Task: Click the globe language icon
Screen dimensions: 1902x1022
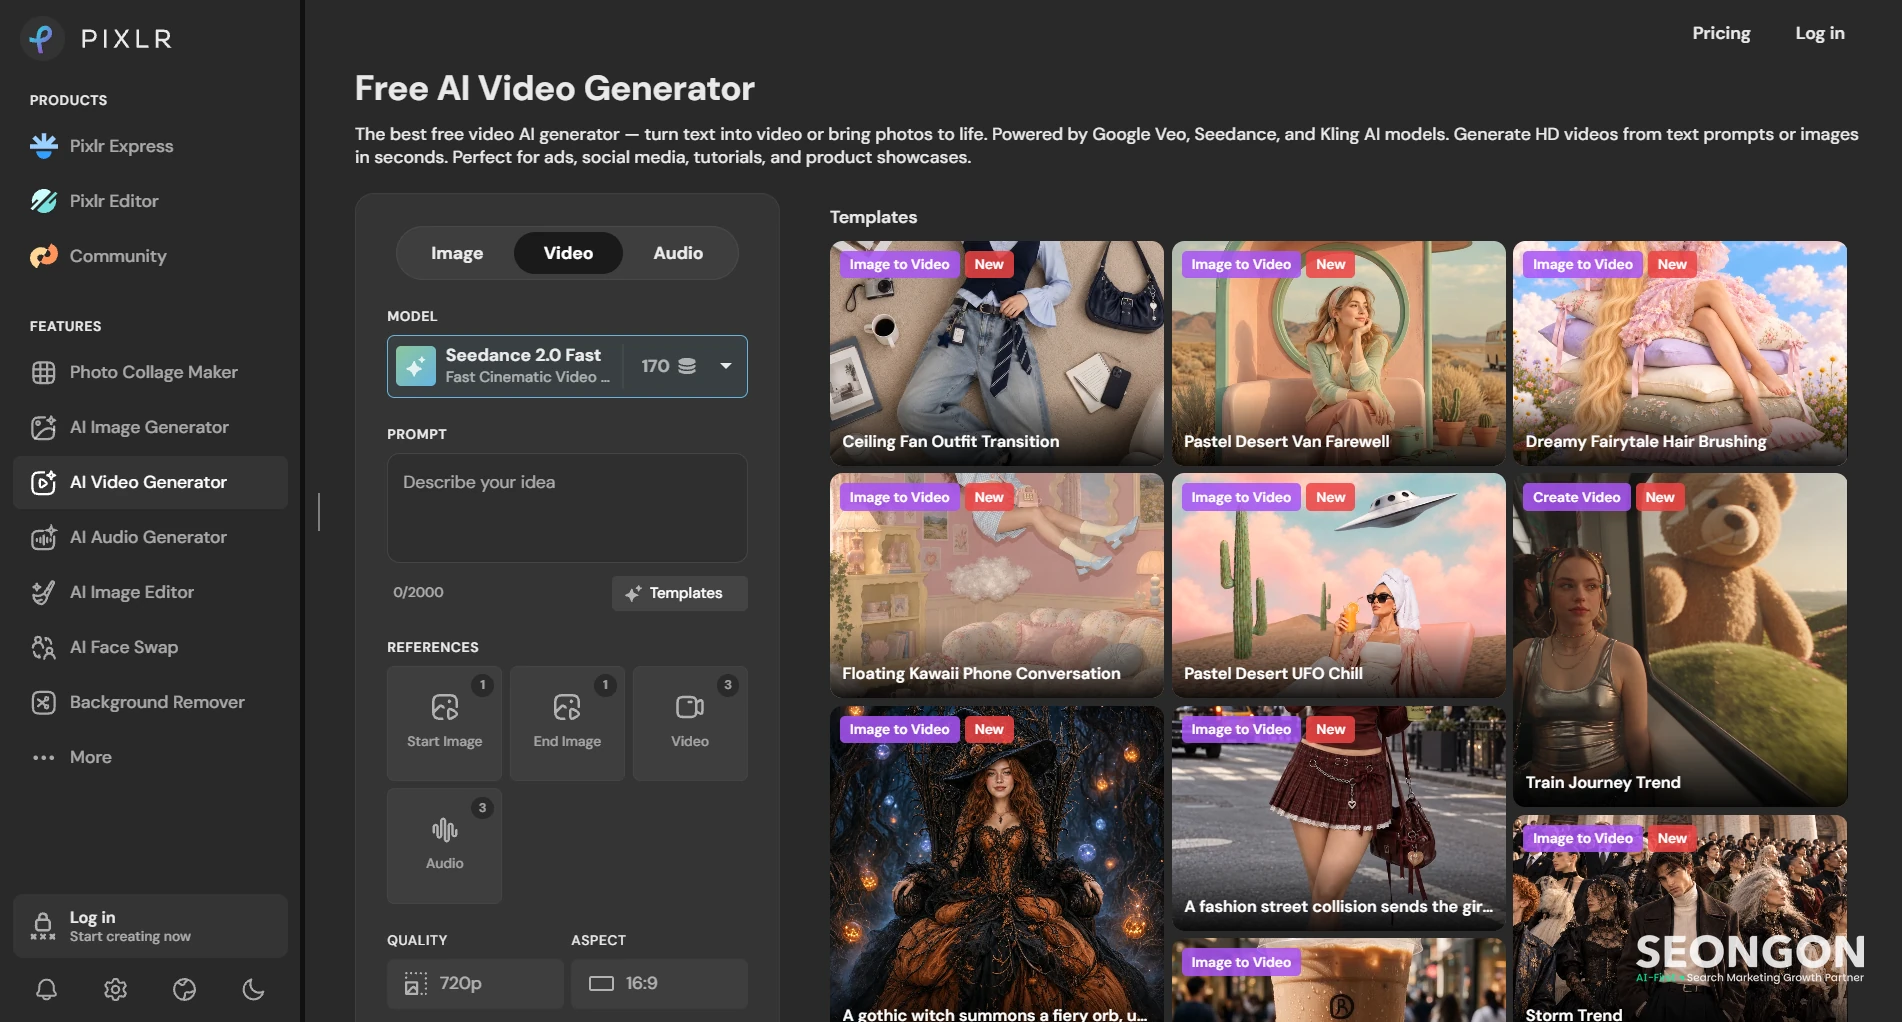Action: [185, 989]
